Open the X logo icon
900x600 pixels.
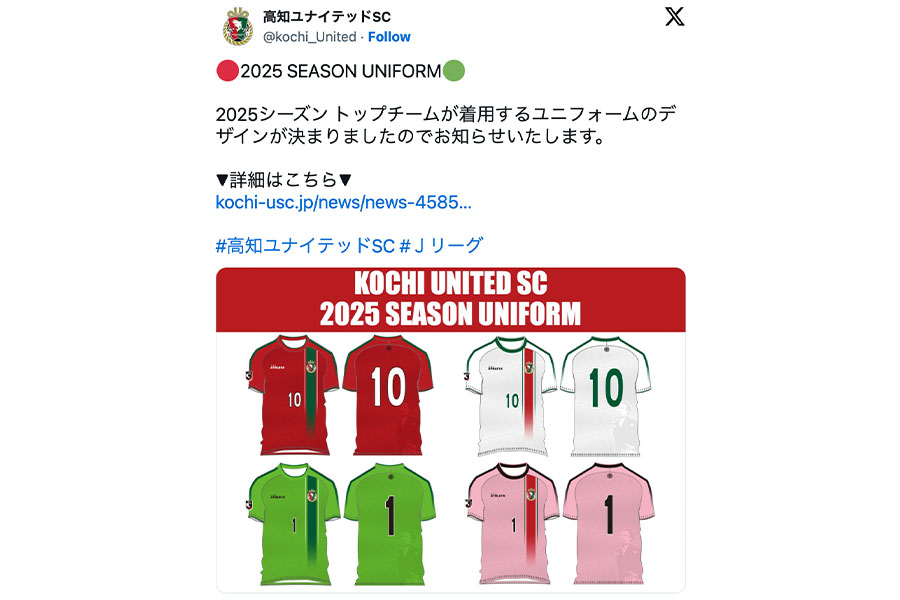click(674, 16)
